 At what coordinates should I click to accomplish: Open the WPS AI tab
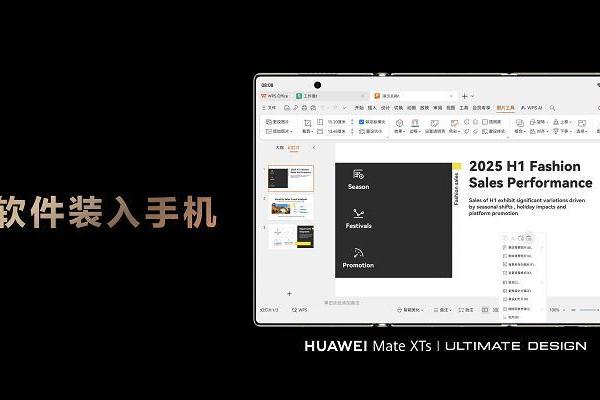[x=532, y=108]
